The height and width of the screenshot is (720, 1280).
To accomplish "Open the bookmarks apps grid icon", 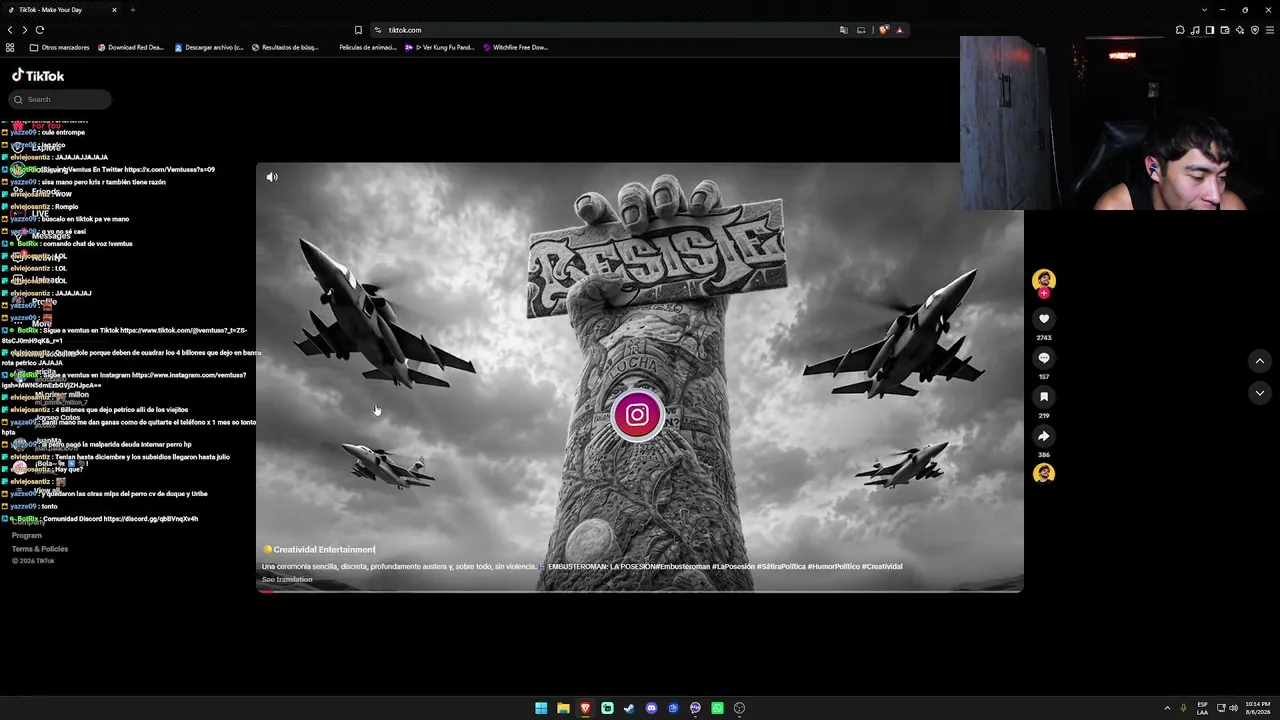I will click(10, 47).
